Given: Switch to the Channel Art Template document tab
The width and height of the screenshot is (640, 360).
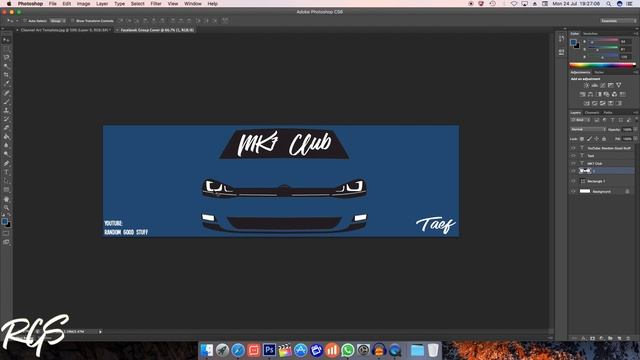Looking at the screenshot, I should (65, 30).
